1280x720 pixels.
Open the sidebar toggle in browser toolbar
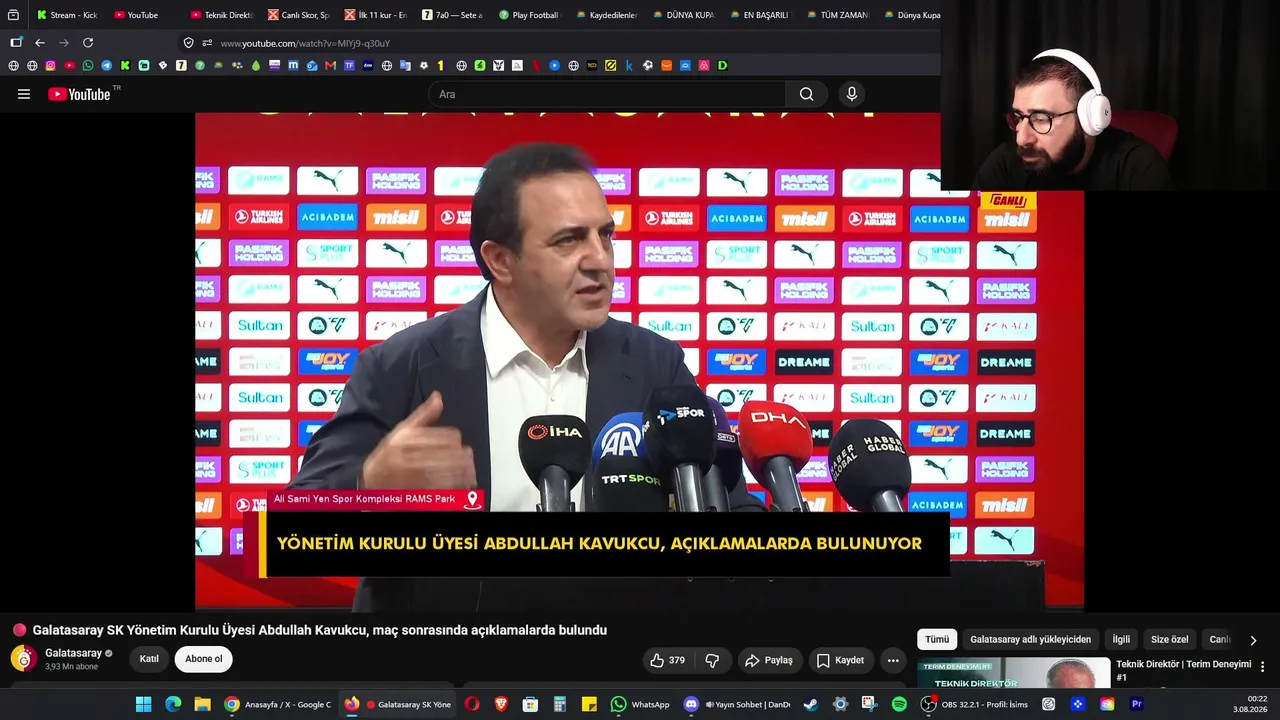[x=16, y=43]
